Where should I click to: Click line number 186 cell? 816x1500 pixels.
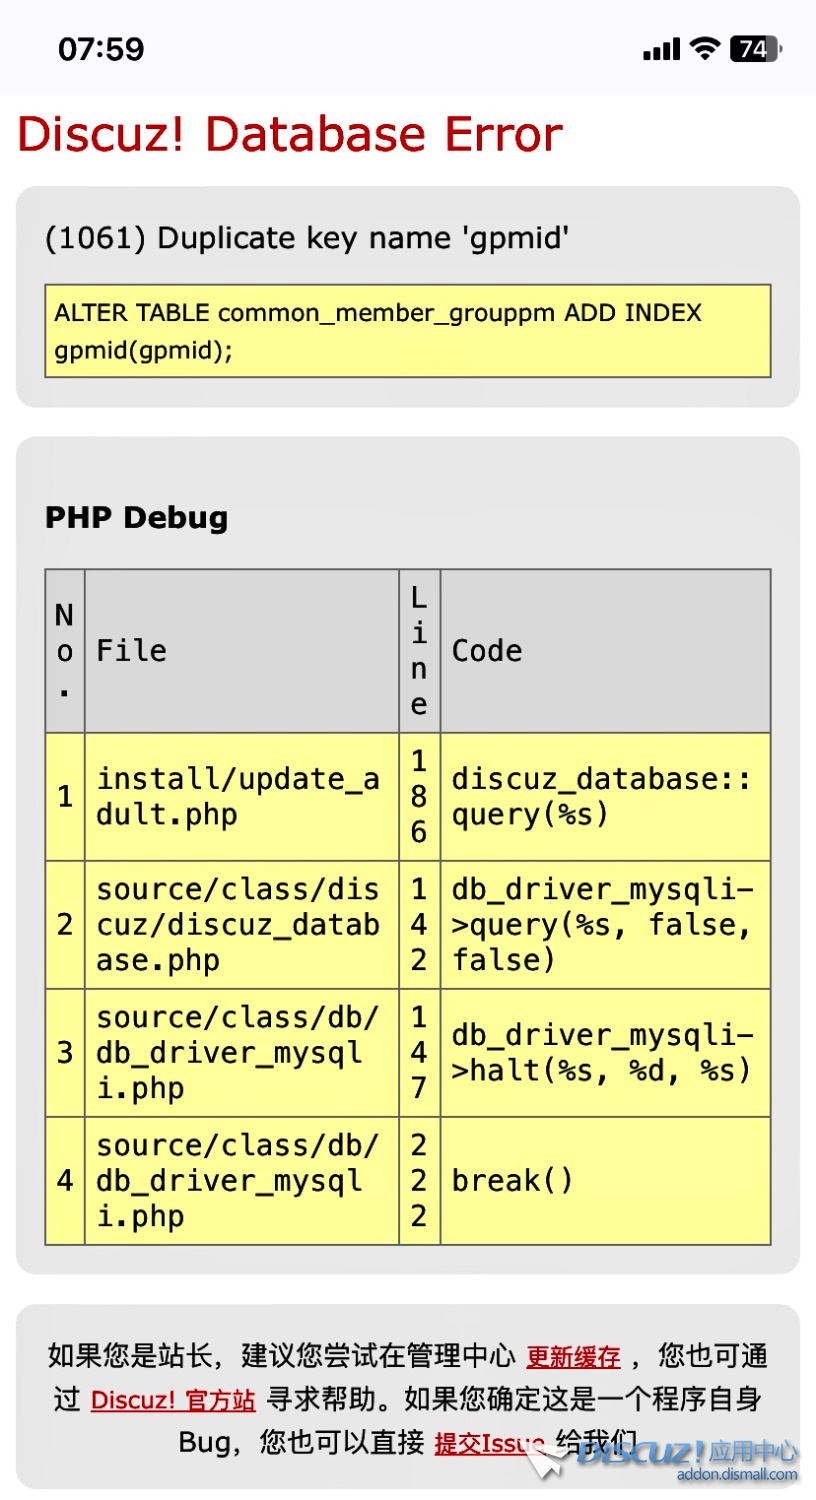[x=420, y=797]
